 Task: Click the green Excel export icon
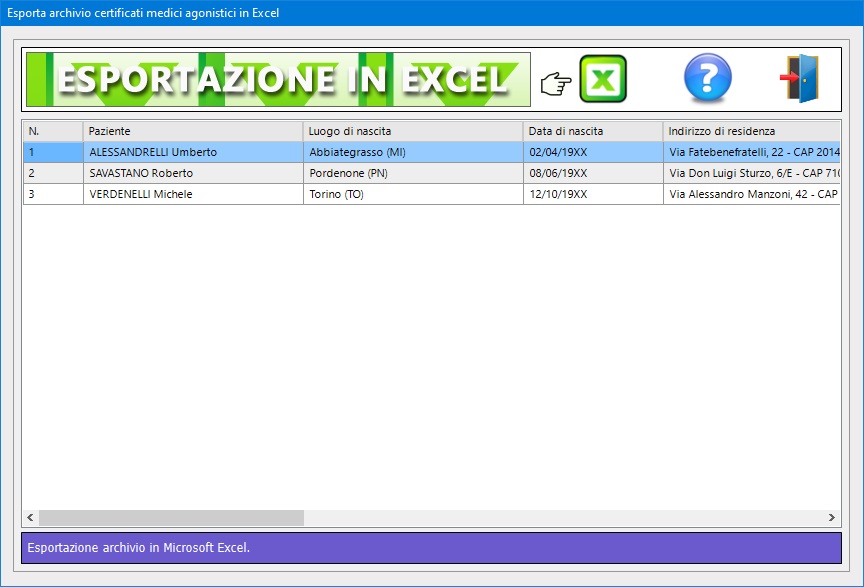click(x=603, y=79)
